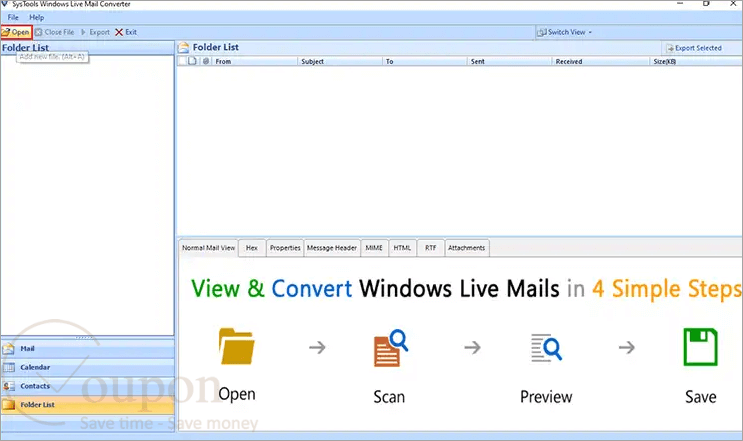Click the Contacts card icon
Image resolution: width=743 pixels, height=441 pixels.
[9, 387]
